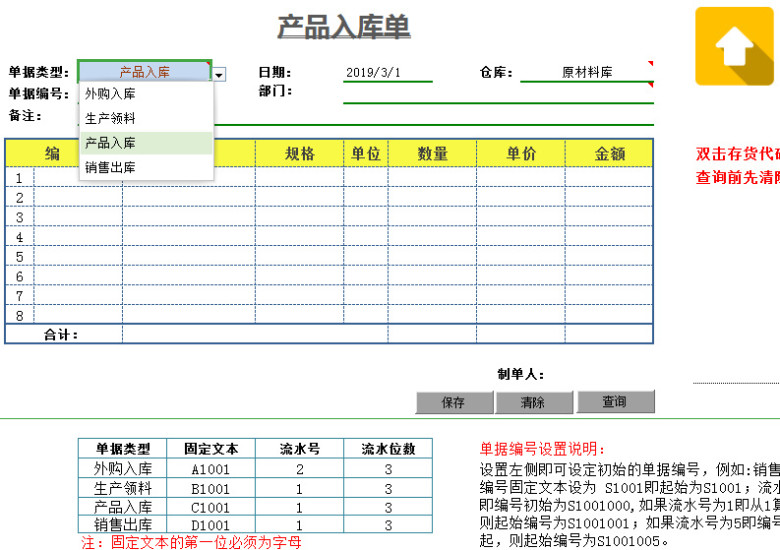Click the 外购入库 cell in settings table
The image size is (780, 550).
pyautogui.click(x=123, y=469)
